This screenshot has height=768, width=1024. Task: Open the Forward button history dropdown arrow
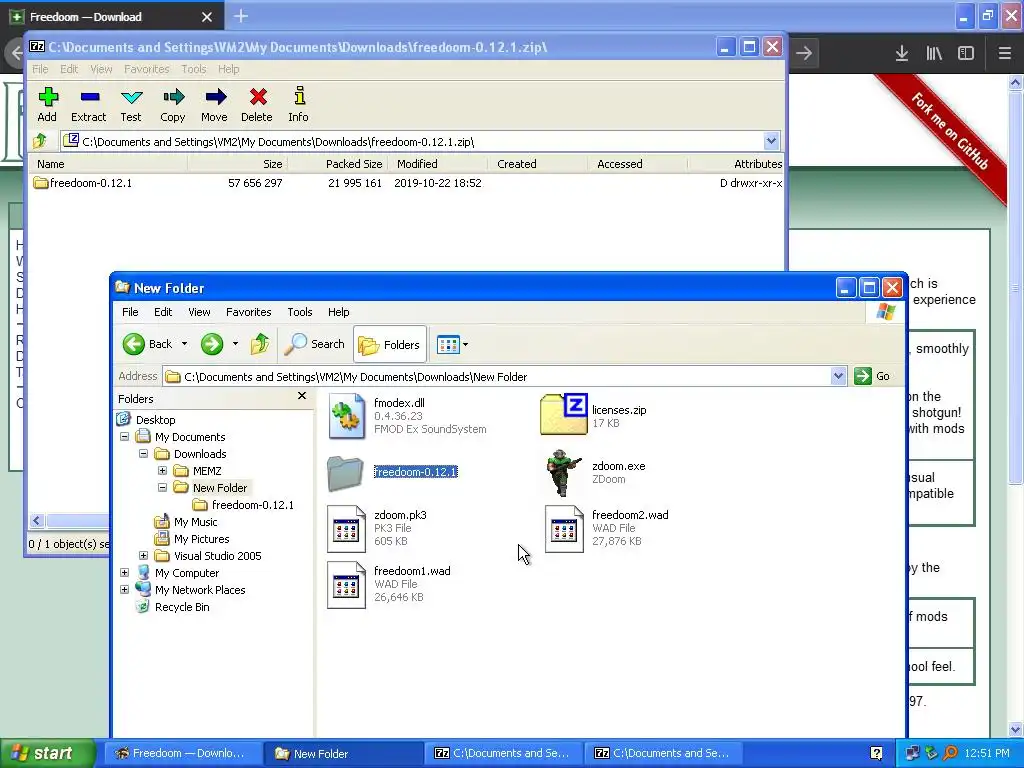point(235,344)
